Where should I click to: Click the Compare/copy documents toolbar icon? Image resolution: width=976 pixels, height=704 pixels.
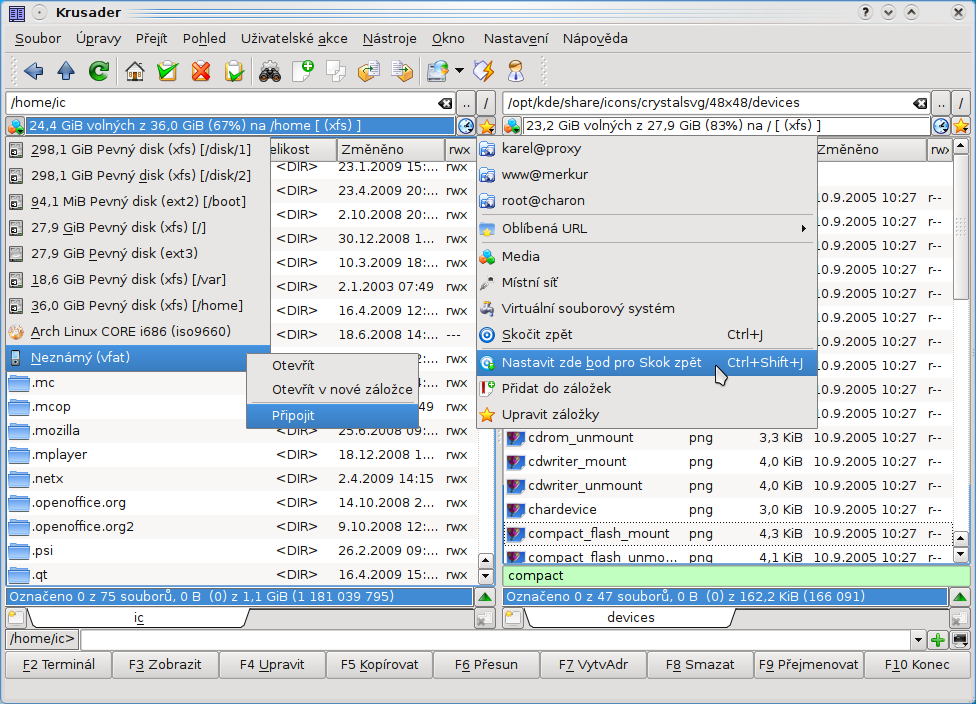pyautogui.click(x=336, y=71)
